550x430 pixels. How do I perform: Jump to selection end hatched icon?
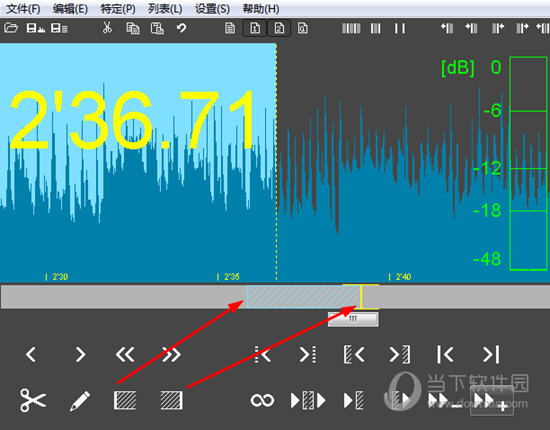[400, 354]
